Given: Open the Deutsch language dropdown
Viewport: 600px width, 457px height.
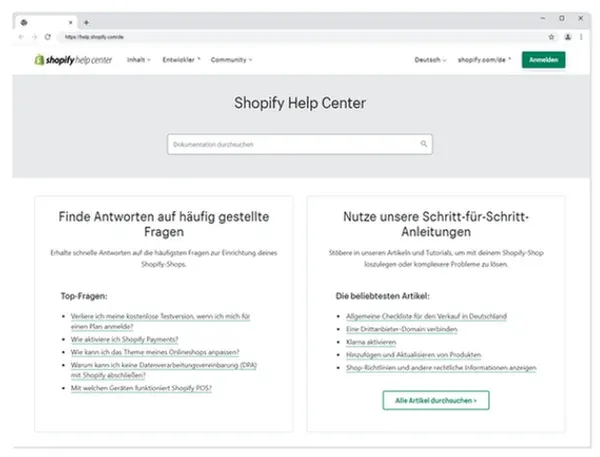Looking at the screenshot, I should (430, 60).
